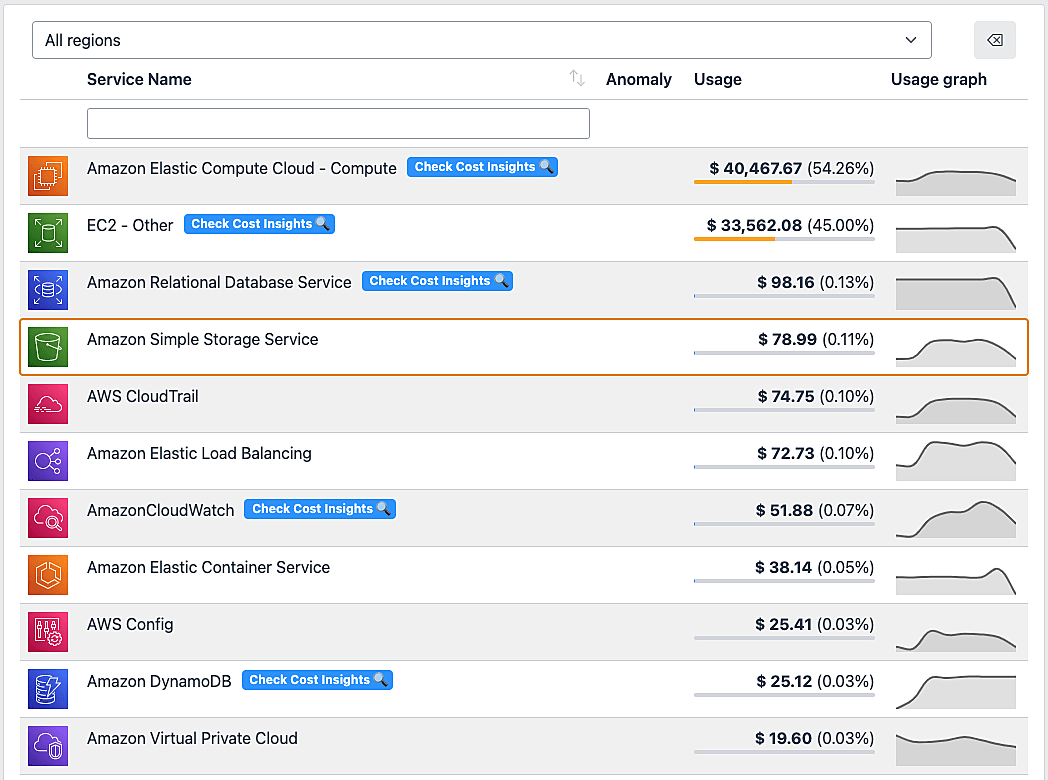Select the AWS Config name
The image size is (1048, 780).
130,624
